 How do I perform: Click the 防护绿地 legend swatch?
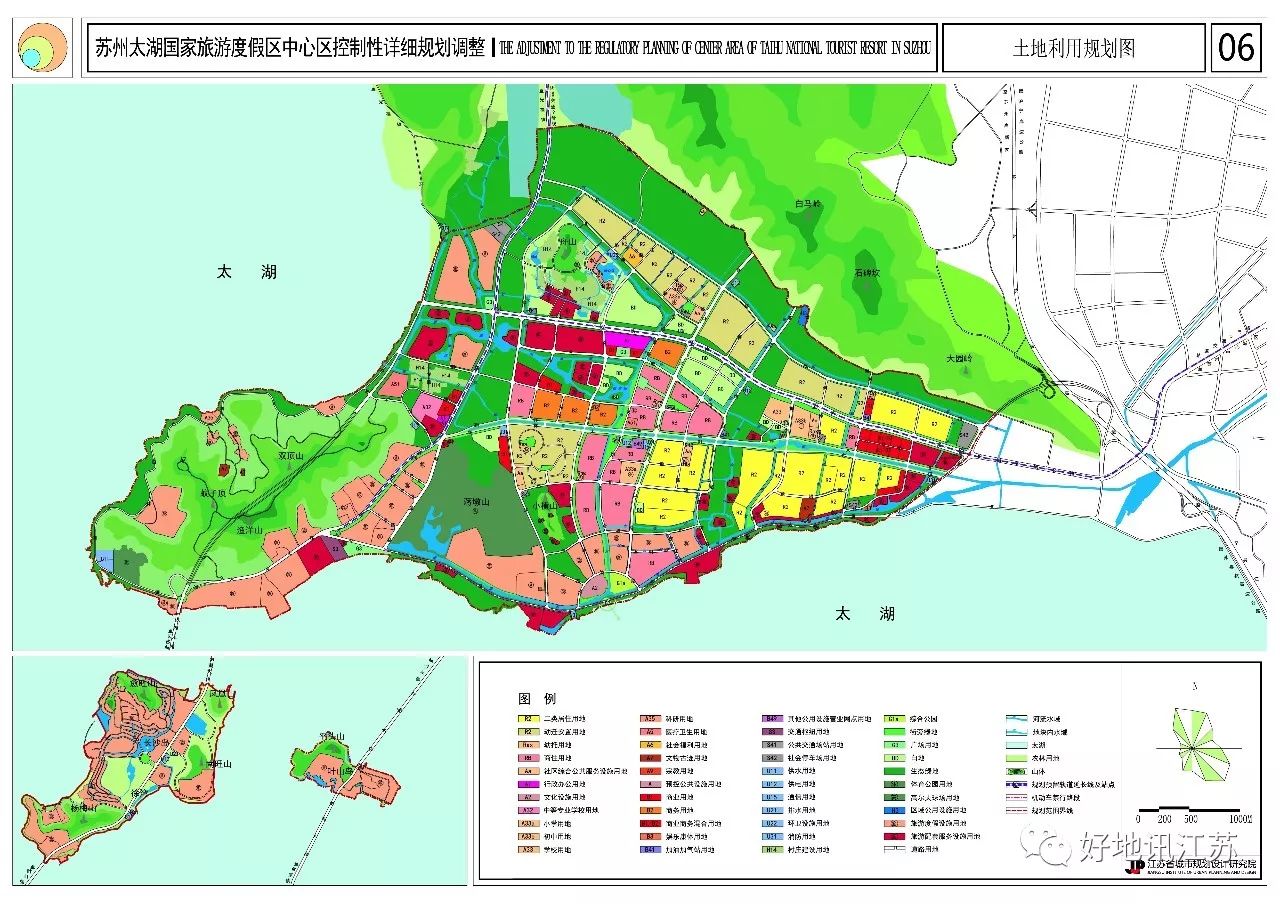pos(894,732)
